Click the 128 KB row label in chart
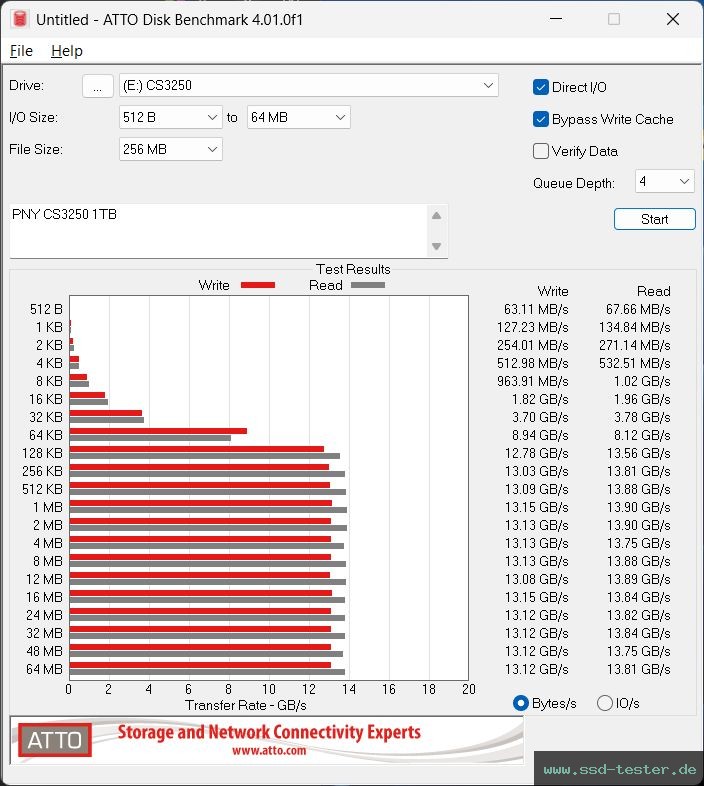The width and height of the screenshot is (704, 786). click(x=42, y=453)
